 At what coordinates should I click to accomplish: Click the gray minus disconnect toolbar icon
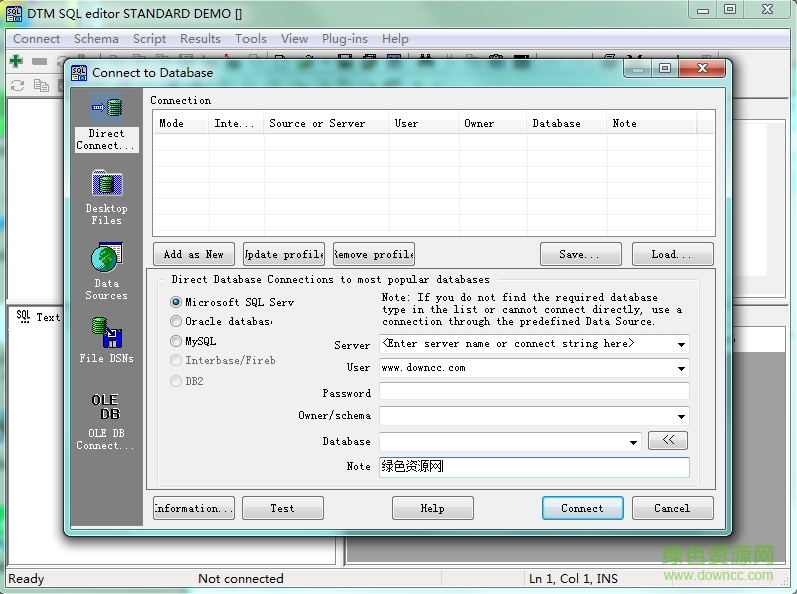click(x=39, y=61)
